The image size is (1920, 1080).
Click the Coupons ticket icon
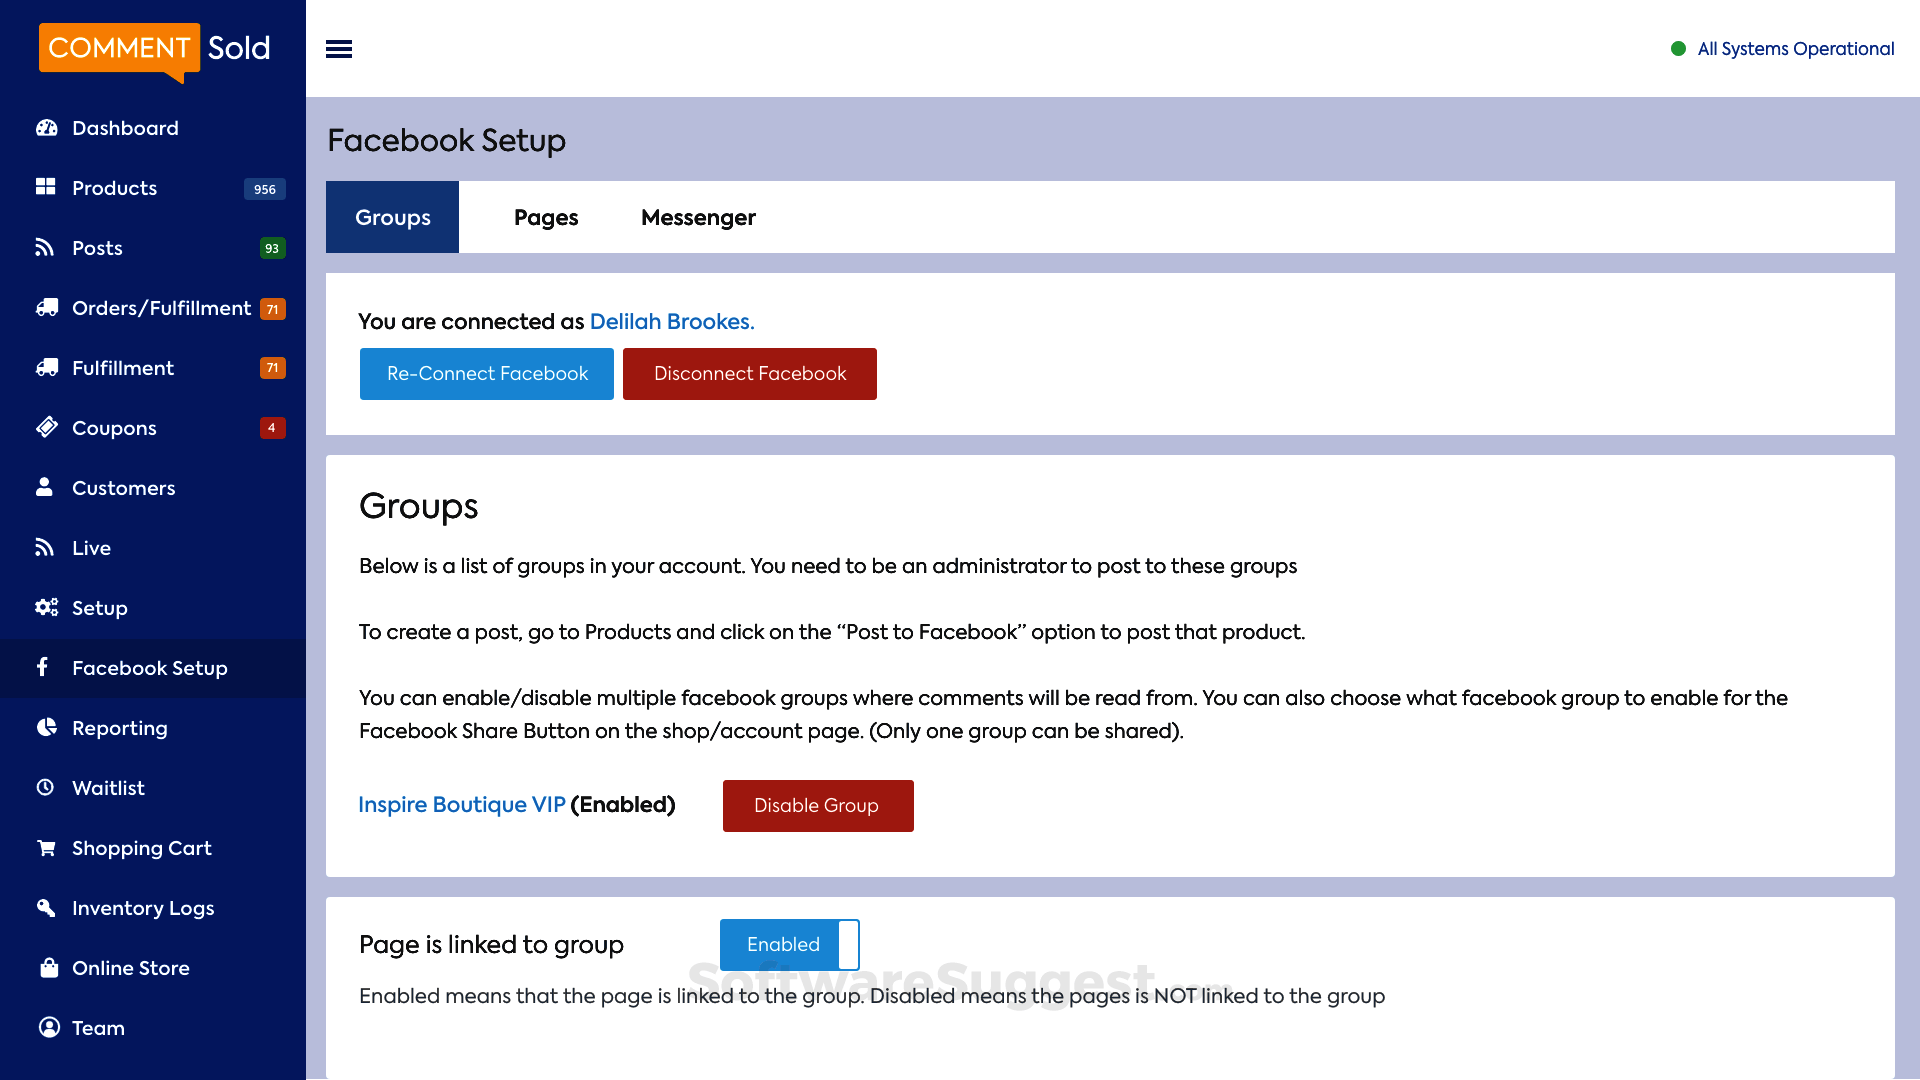click(x=46, y=427)
